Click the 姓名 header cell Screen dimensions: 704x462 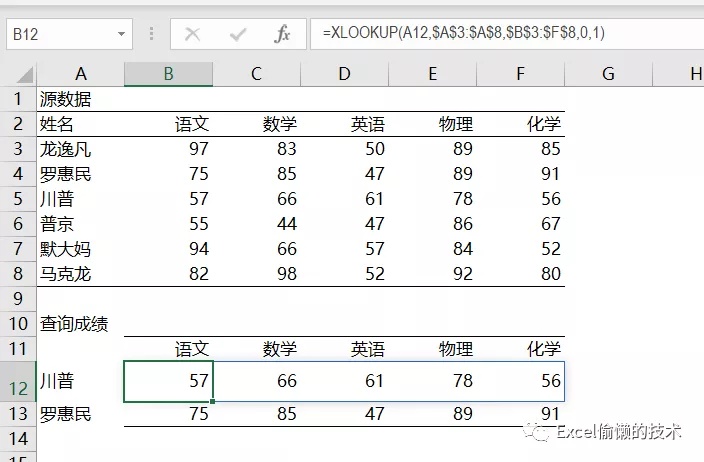pyautogui.click(x=80, y=123)
